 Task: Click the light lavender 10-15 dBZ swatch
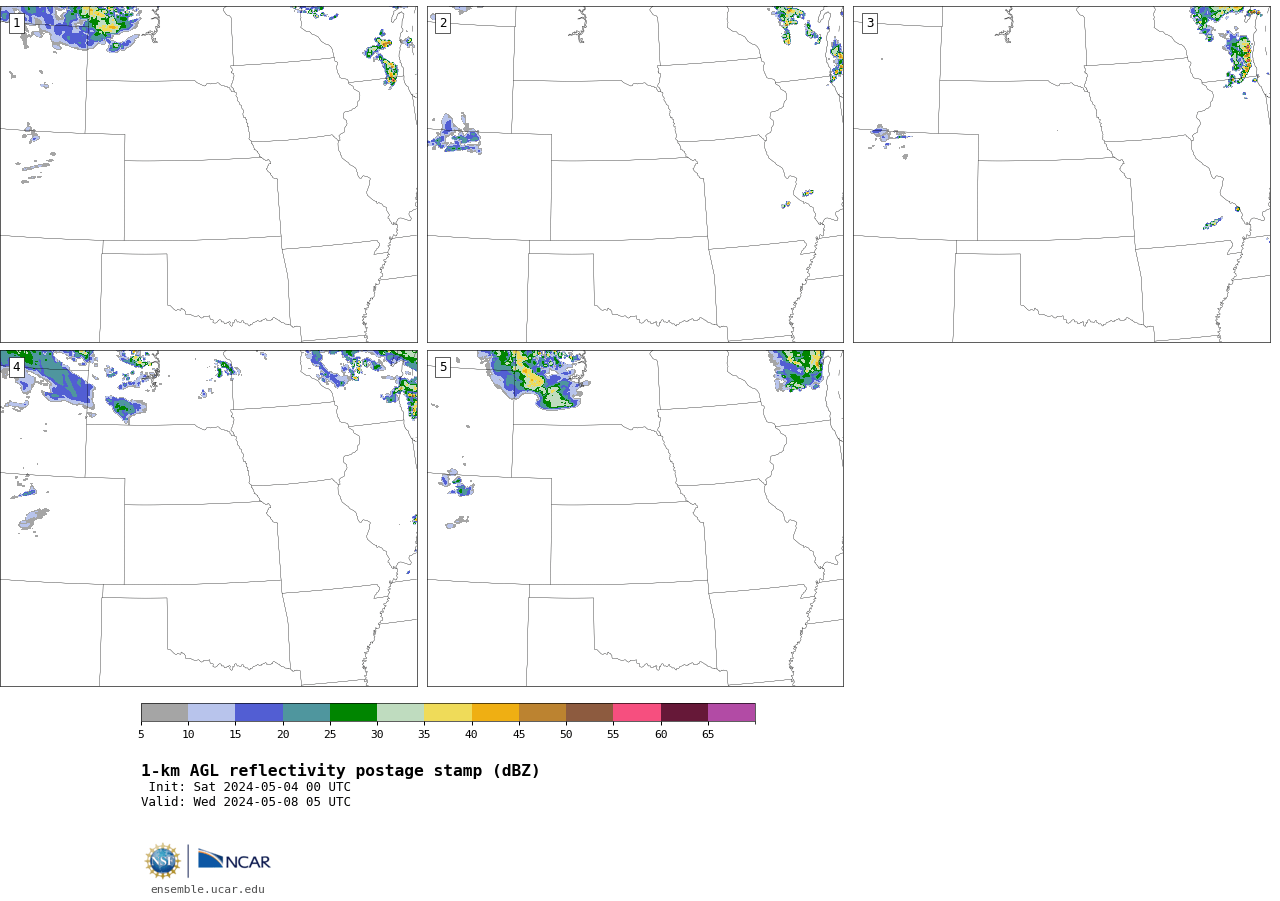coord(212,713)
